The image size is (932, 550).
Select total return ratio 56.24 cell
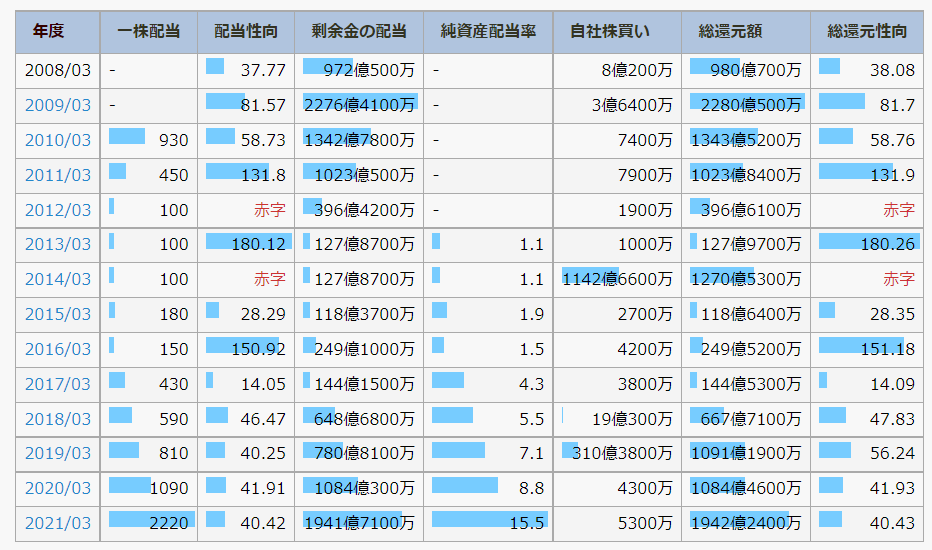867,454
